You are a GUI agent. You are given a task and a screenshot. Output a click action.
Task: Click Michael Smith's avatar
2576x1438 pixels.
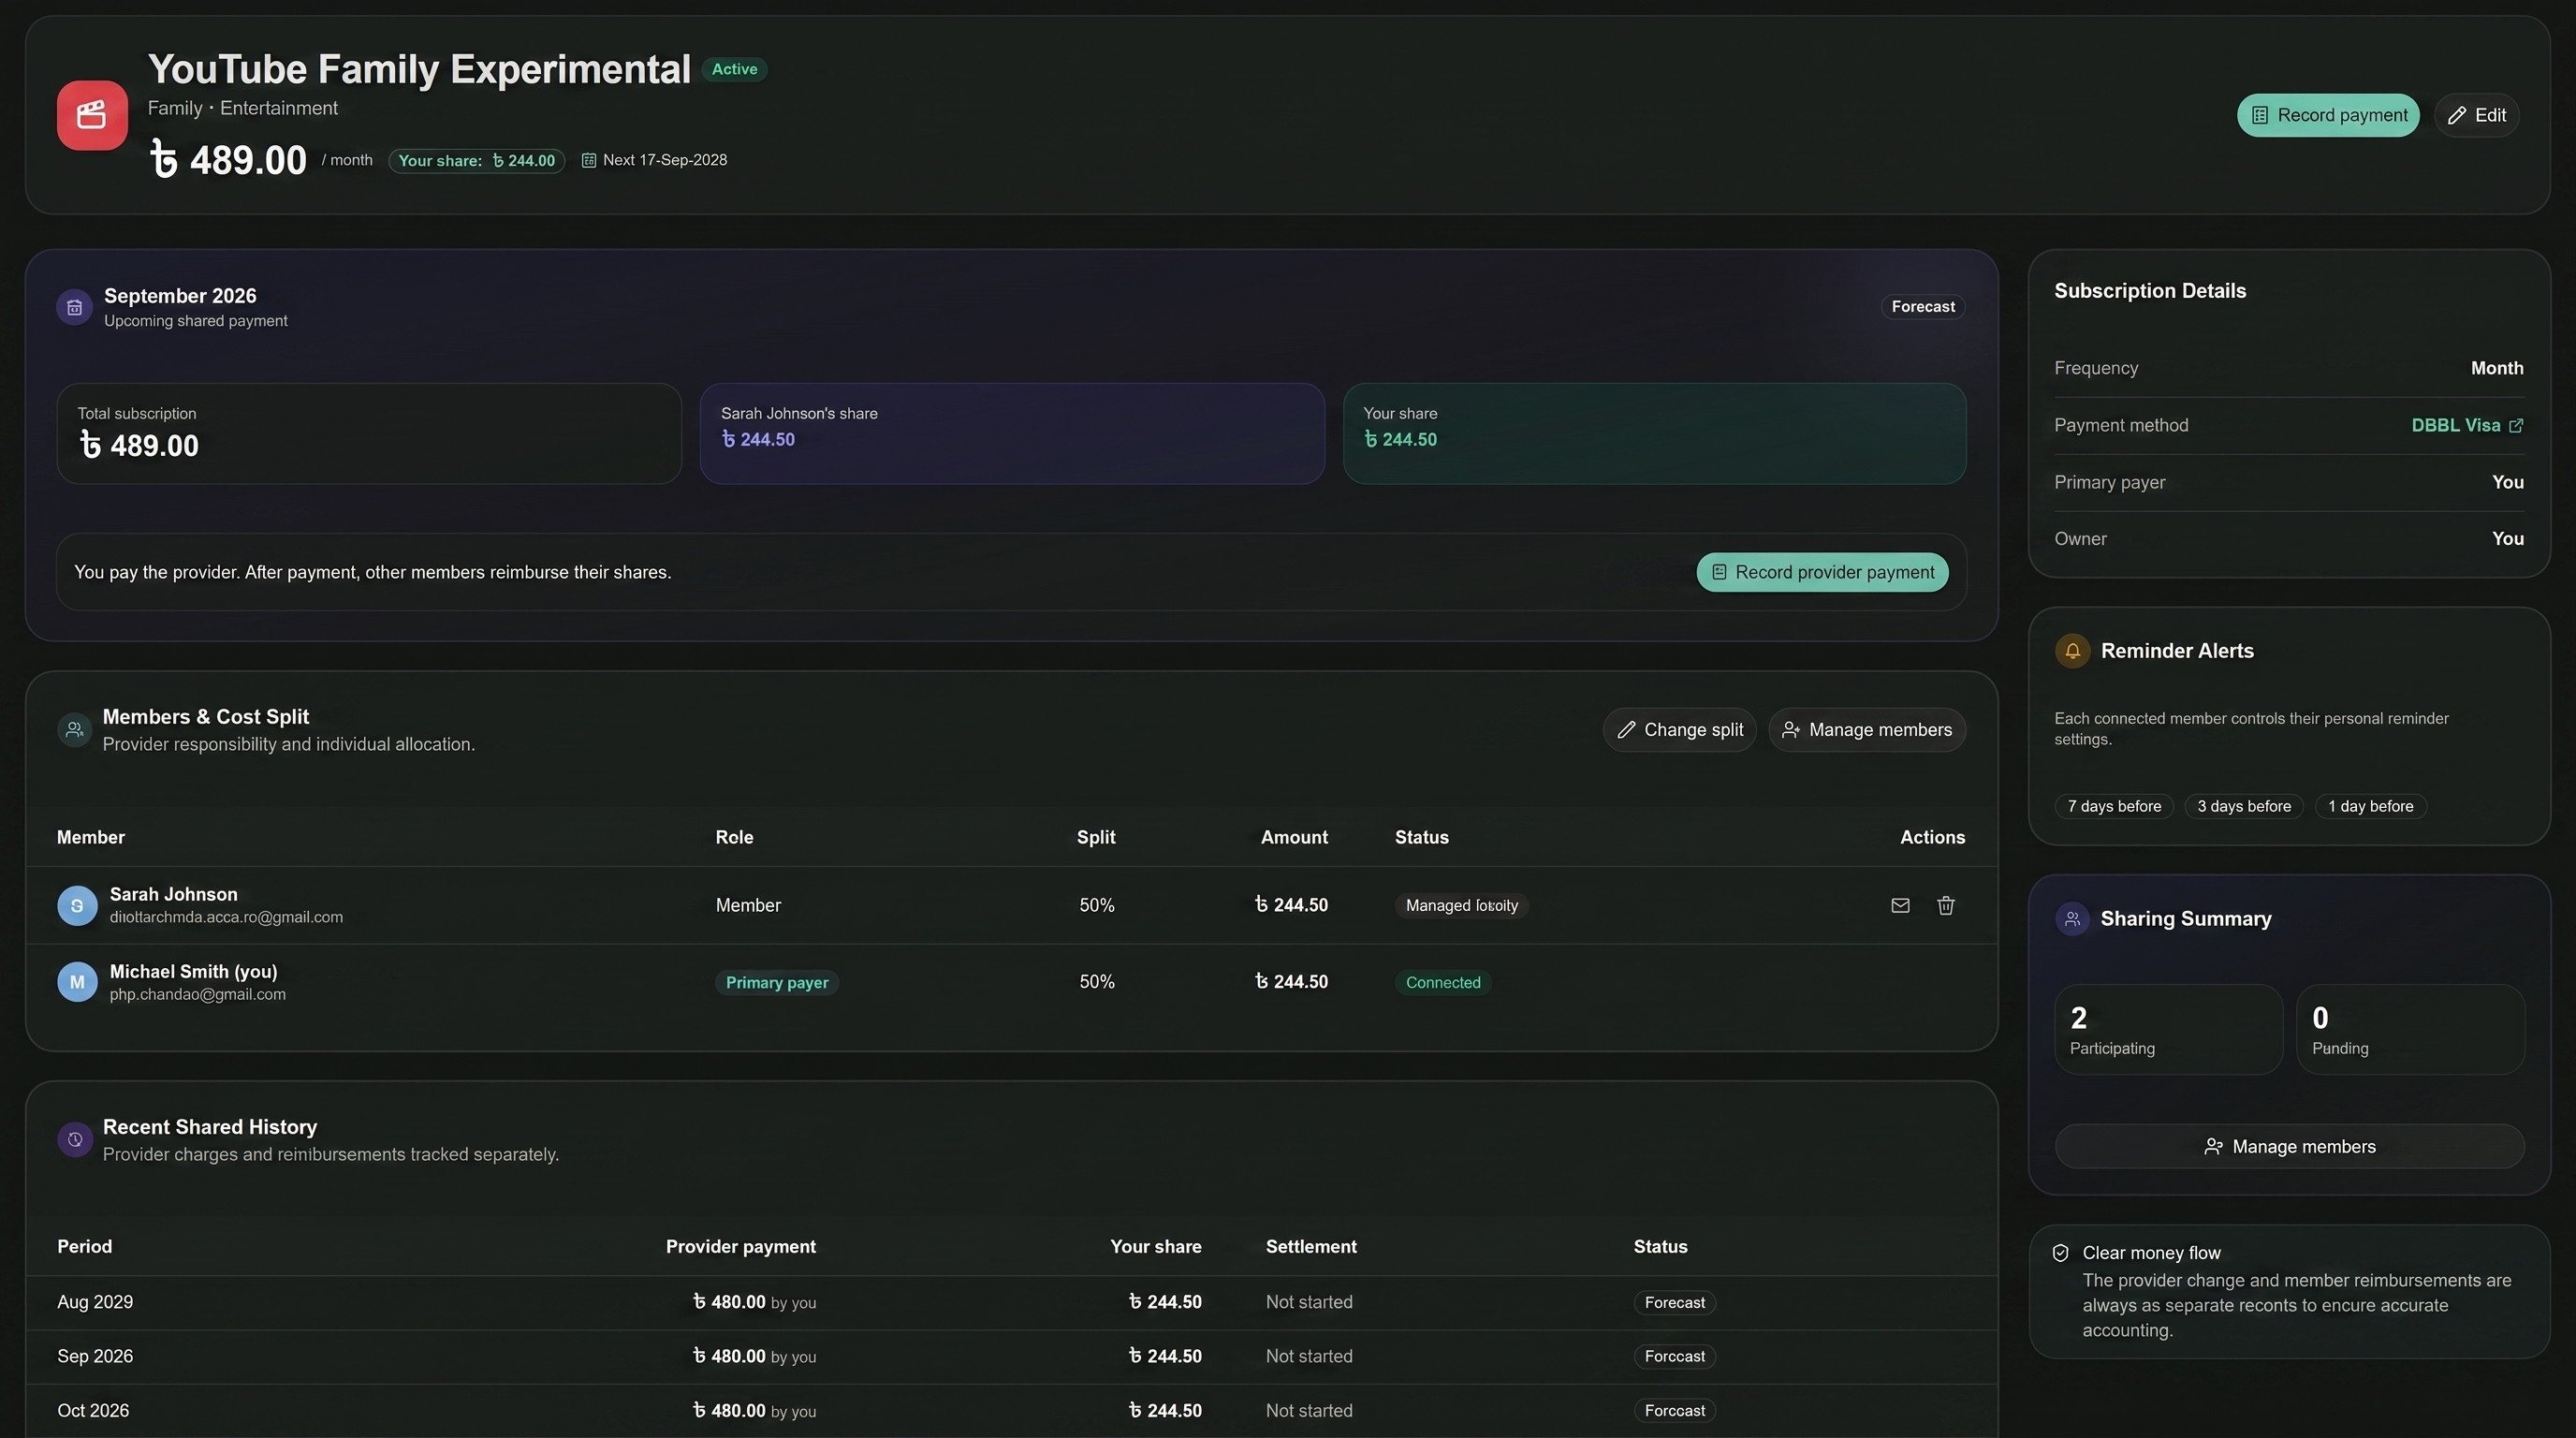pos(77,982)
